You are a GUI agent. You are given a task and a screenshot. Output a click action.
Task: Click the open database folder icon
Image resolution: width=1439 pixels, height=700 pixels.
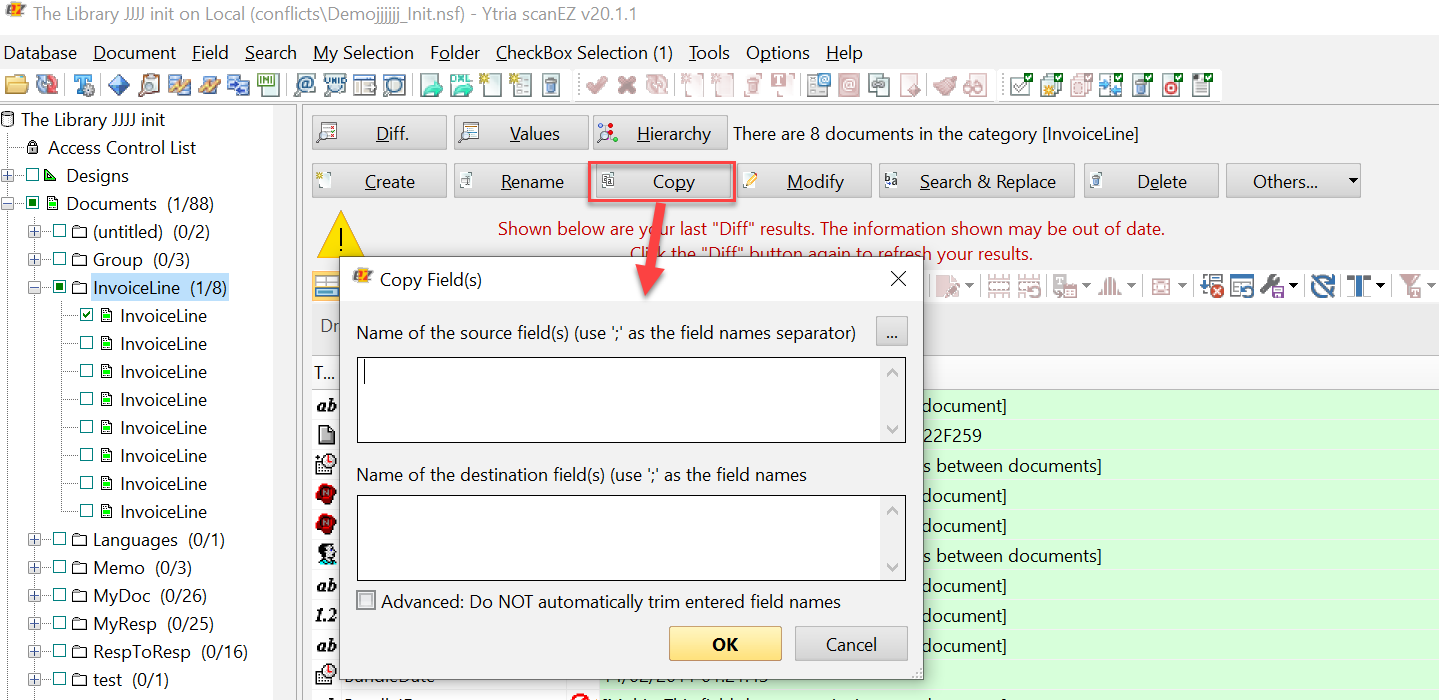[16, 86]
